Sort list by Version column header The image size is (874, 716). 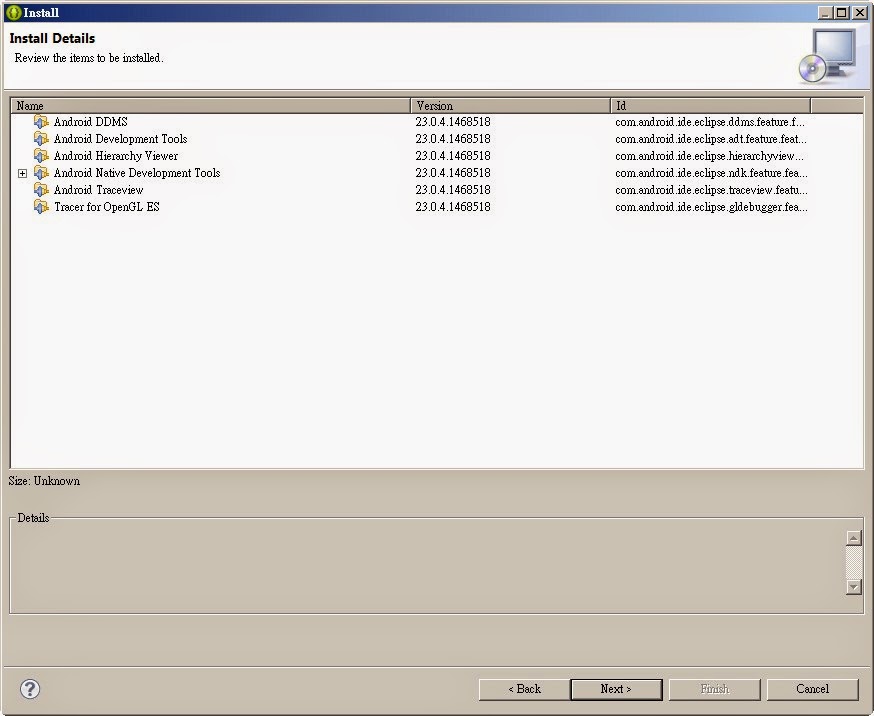[x=510, y=106]
